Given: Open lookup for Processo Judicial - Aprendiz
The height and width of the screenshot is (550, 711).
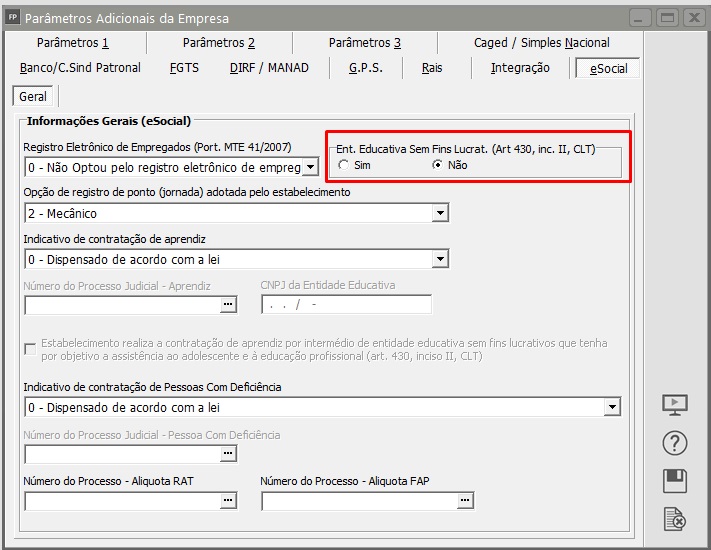Looking at the screenshot, I should click(228, 305).
